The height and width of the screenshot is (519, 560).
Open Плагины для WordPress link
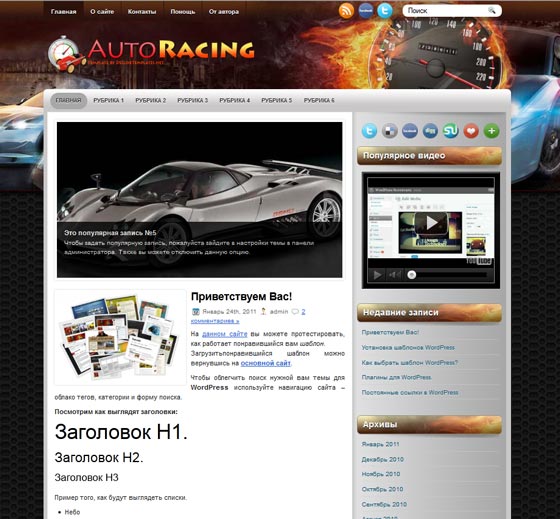396,377
